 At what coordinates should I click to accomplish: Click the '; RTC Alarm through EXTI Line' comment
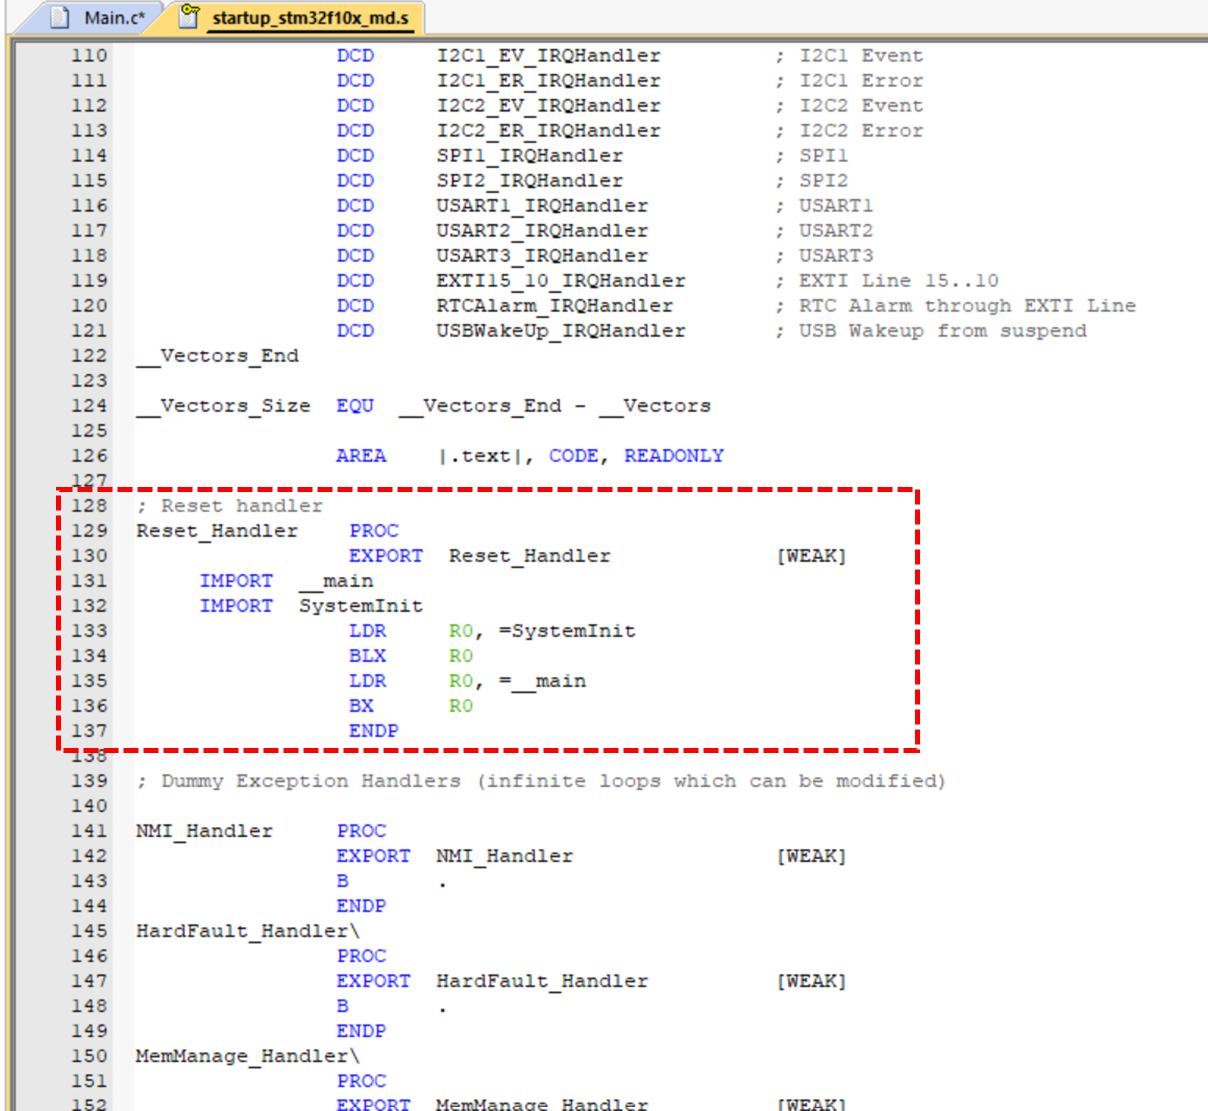click(955, 306)
